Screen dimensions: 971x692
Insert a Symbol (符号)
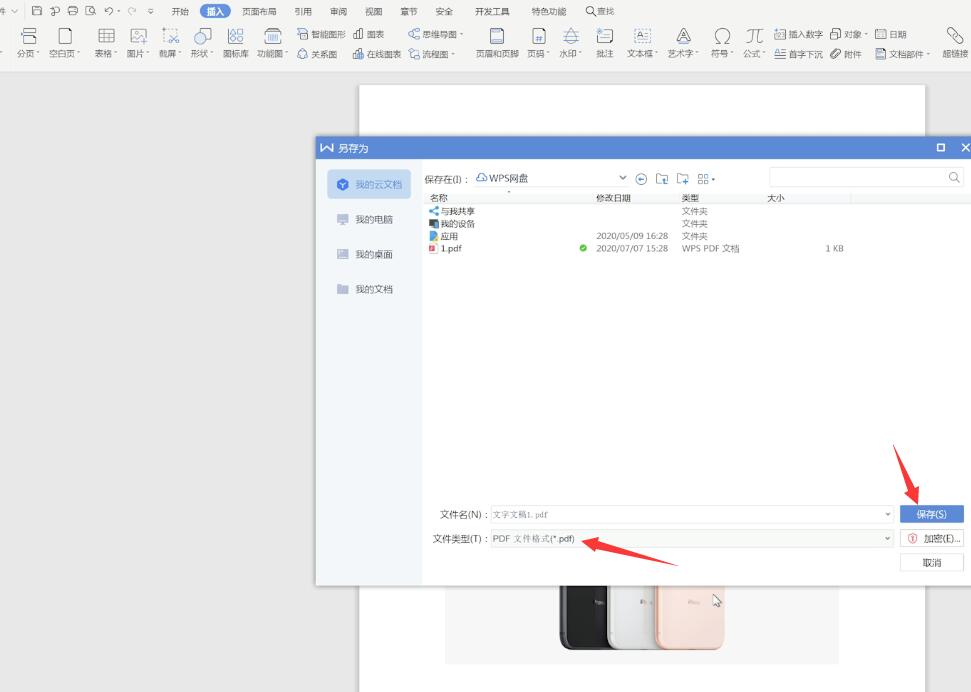click(721, 43)
